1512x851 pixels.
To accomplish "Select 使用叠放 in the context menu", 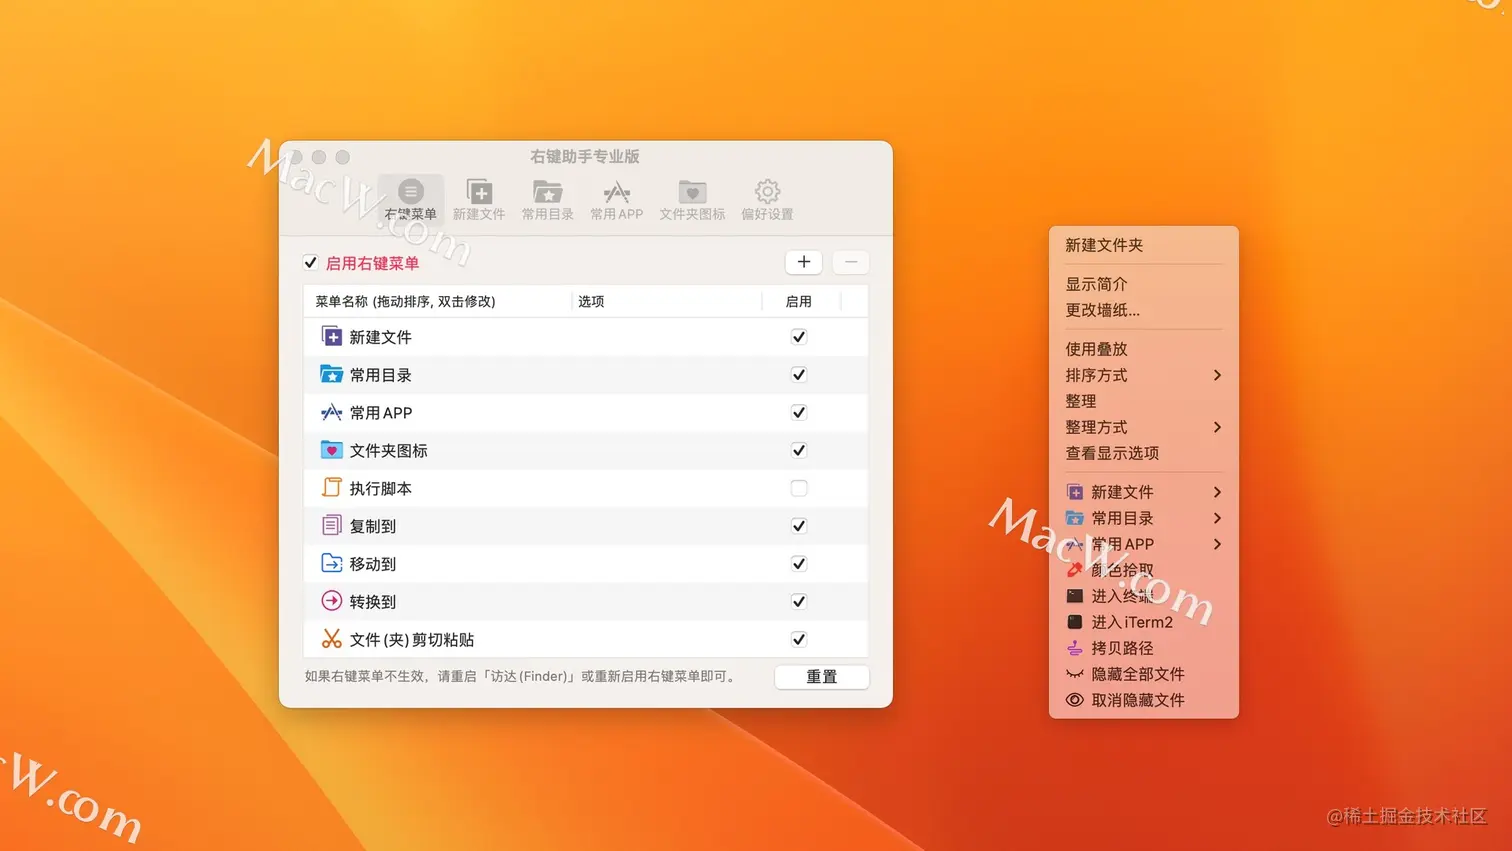I will pyautogui.click(x=1096, y=349).
